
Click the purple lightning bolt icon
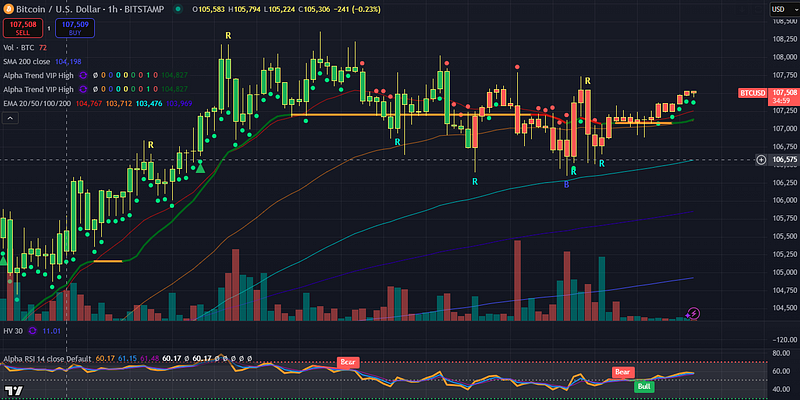click(693, 313)
